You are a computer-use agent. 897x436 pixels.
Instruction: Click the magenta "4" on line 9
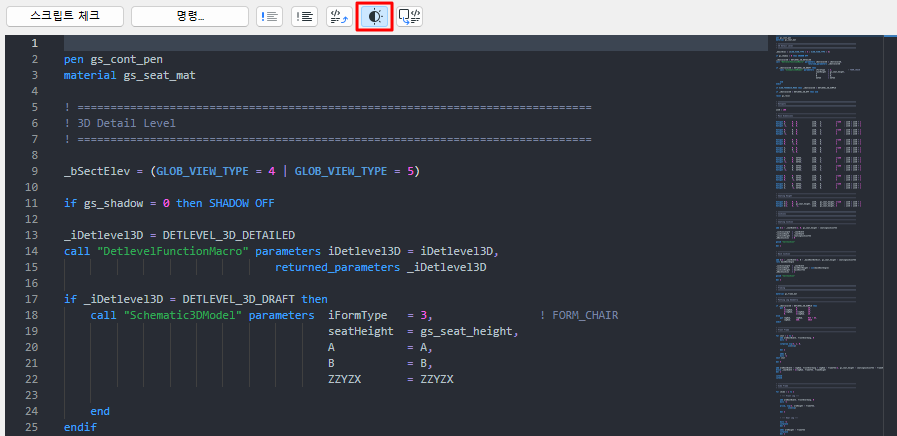(x=272, y=171)
